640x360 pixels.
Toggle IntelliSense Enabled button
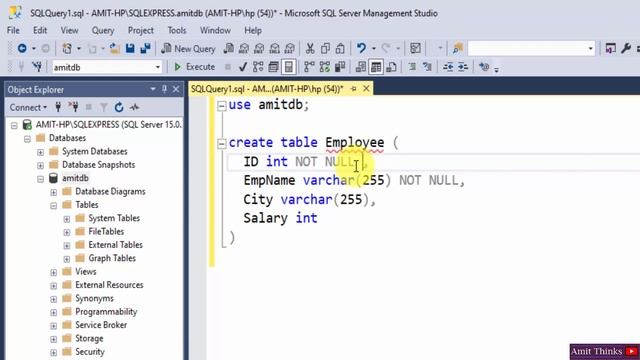coord(289,67)
